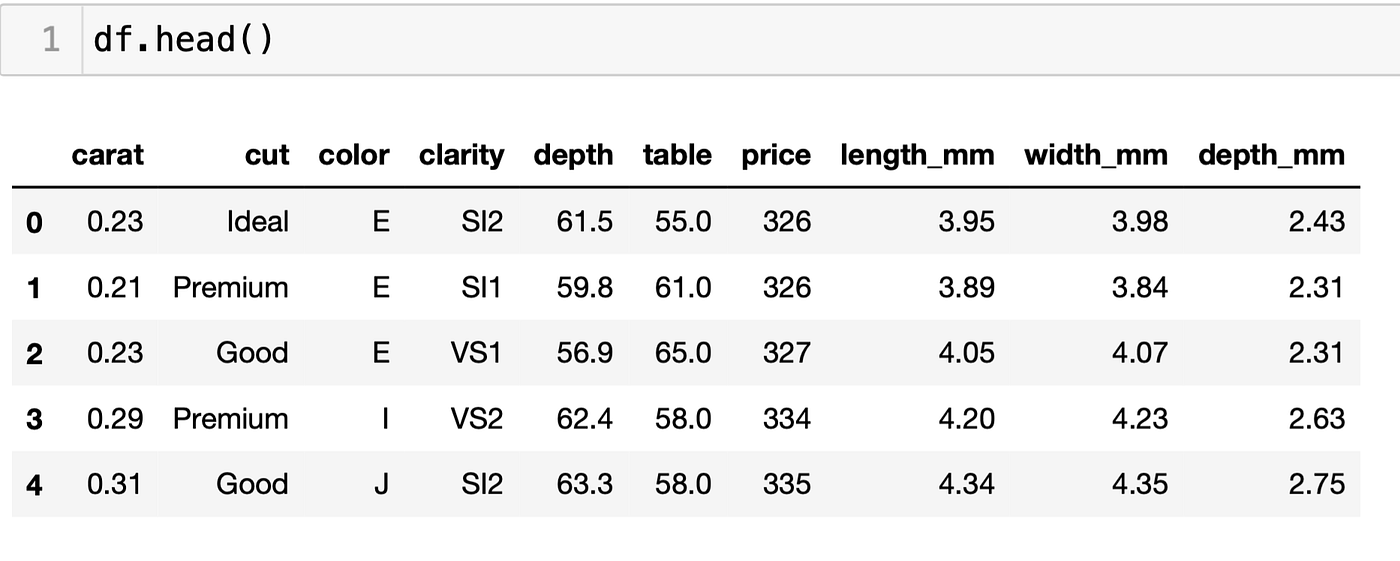Image resolution: width=1400 pixels, height=561 pixels.
Task: Click the table column header
Action: click(x=677, y=155)
